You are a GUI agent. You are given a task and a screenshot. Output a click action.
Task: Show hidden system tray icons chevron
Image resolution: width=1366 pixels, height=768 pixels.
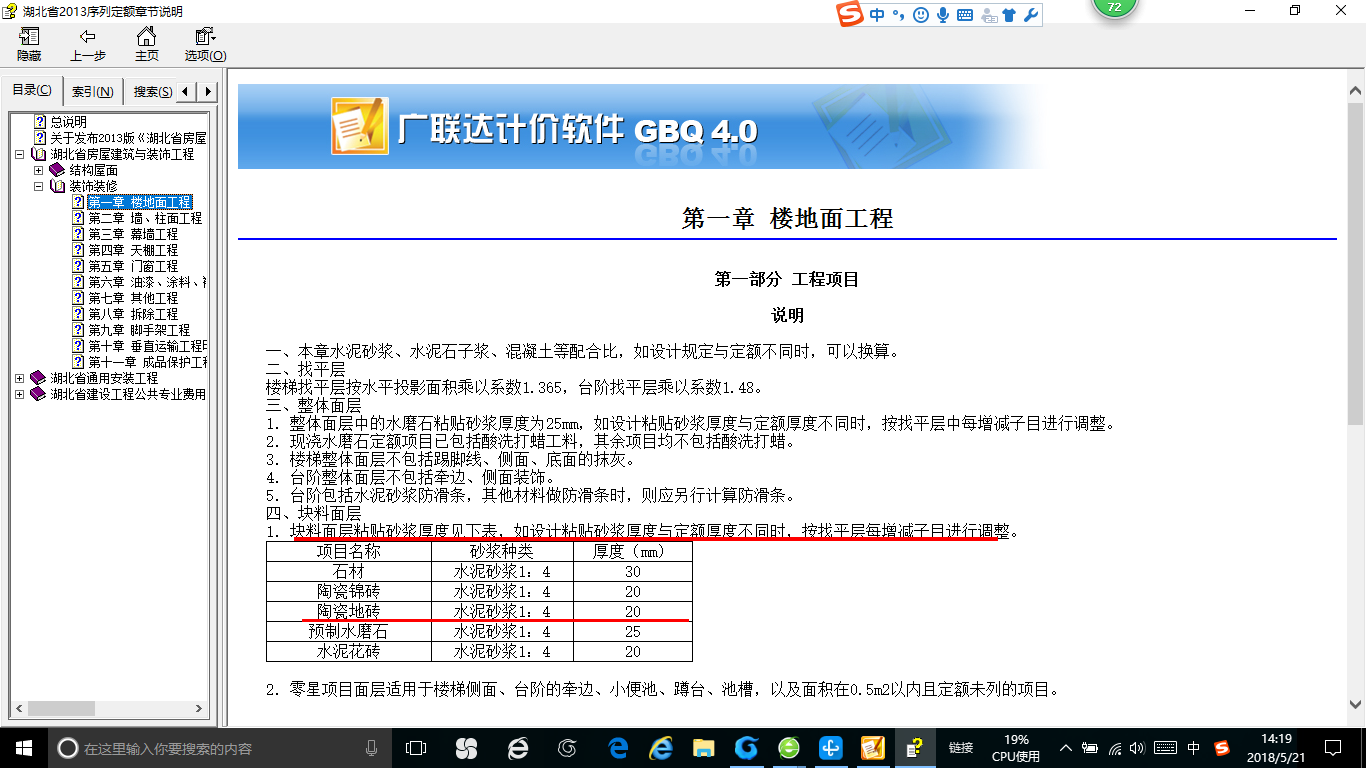point(1066,748)
